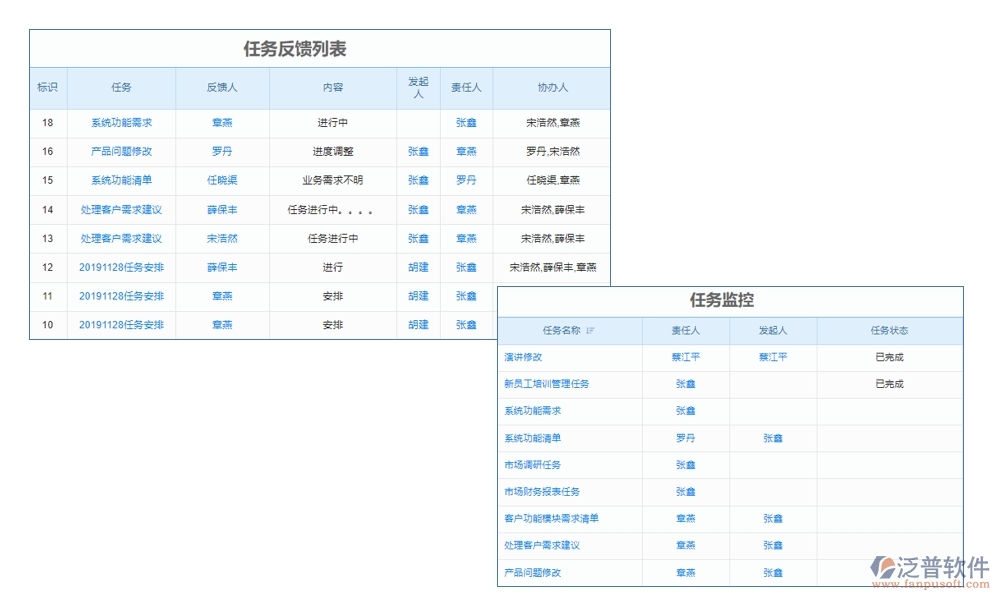
Task: Click the 责任人 header in 任务监控
Action: (x=686, y=330)
